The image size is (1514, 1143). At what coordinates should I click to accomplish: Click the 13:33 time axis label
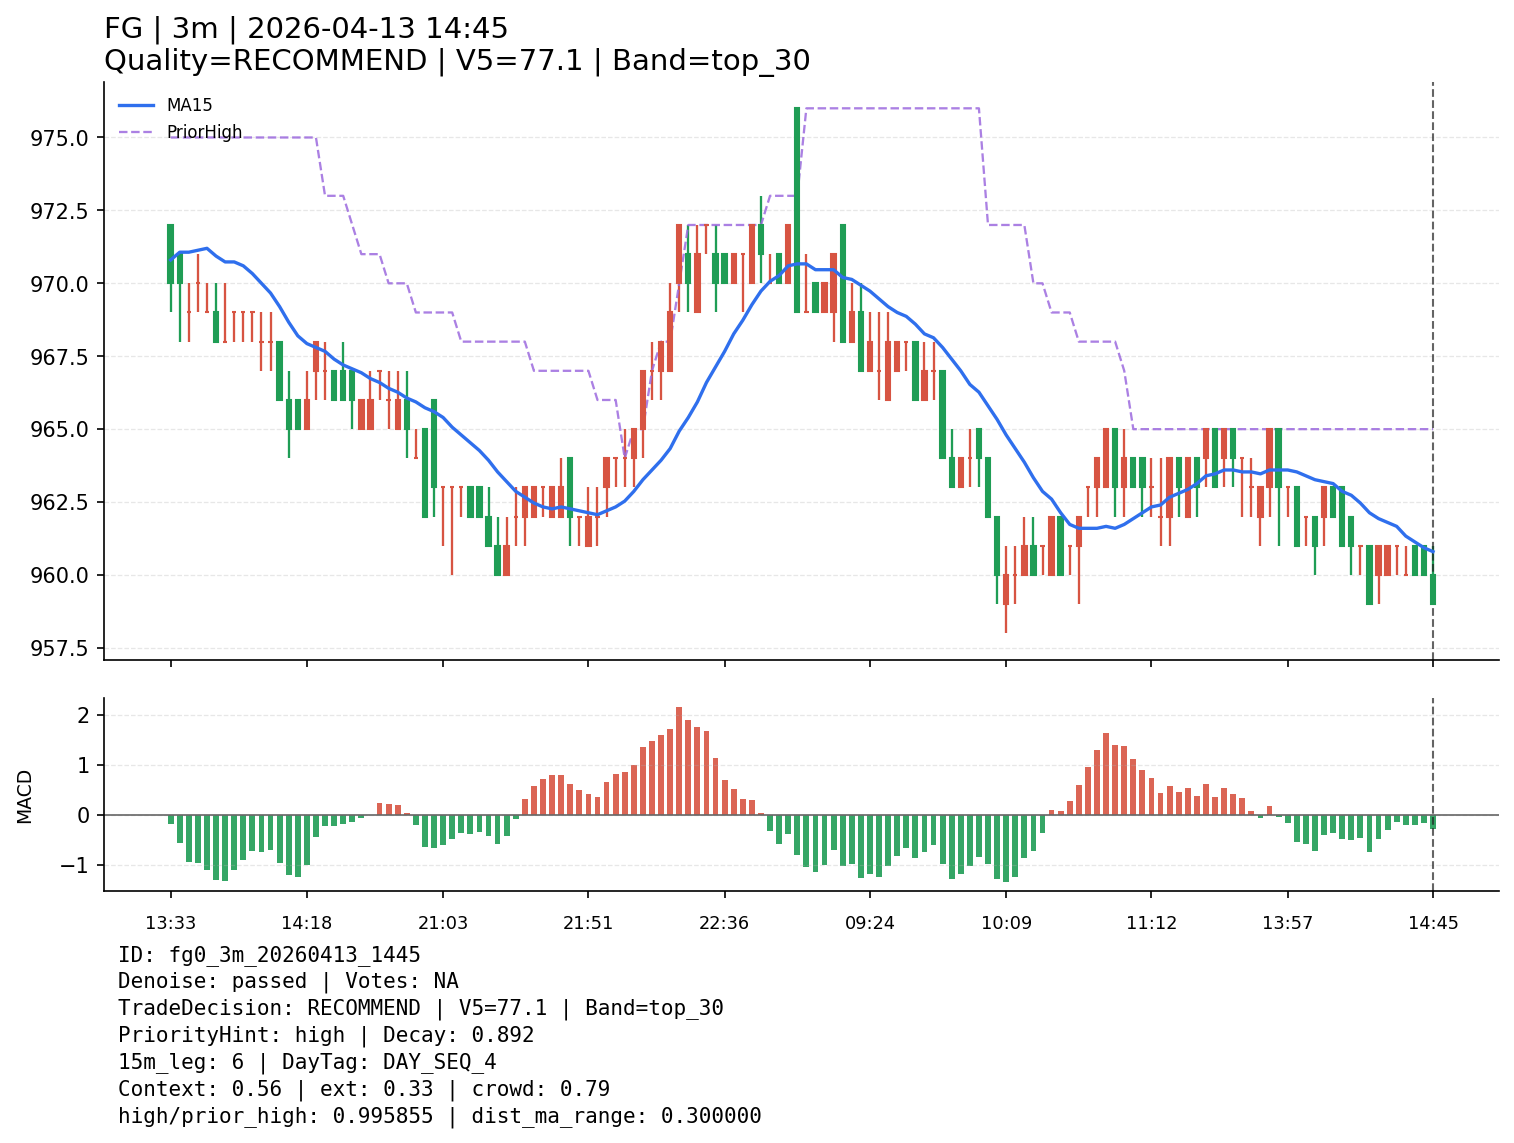point(170,923)
